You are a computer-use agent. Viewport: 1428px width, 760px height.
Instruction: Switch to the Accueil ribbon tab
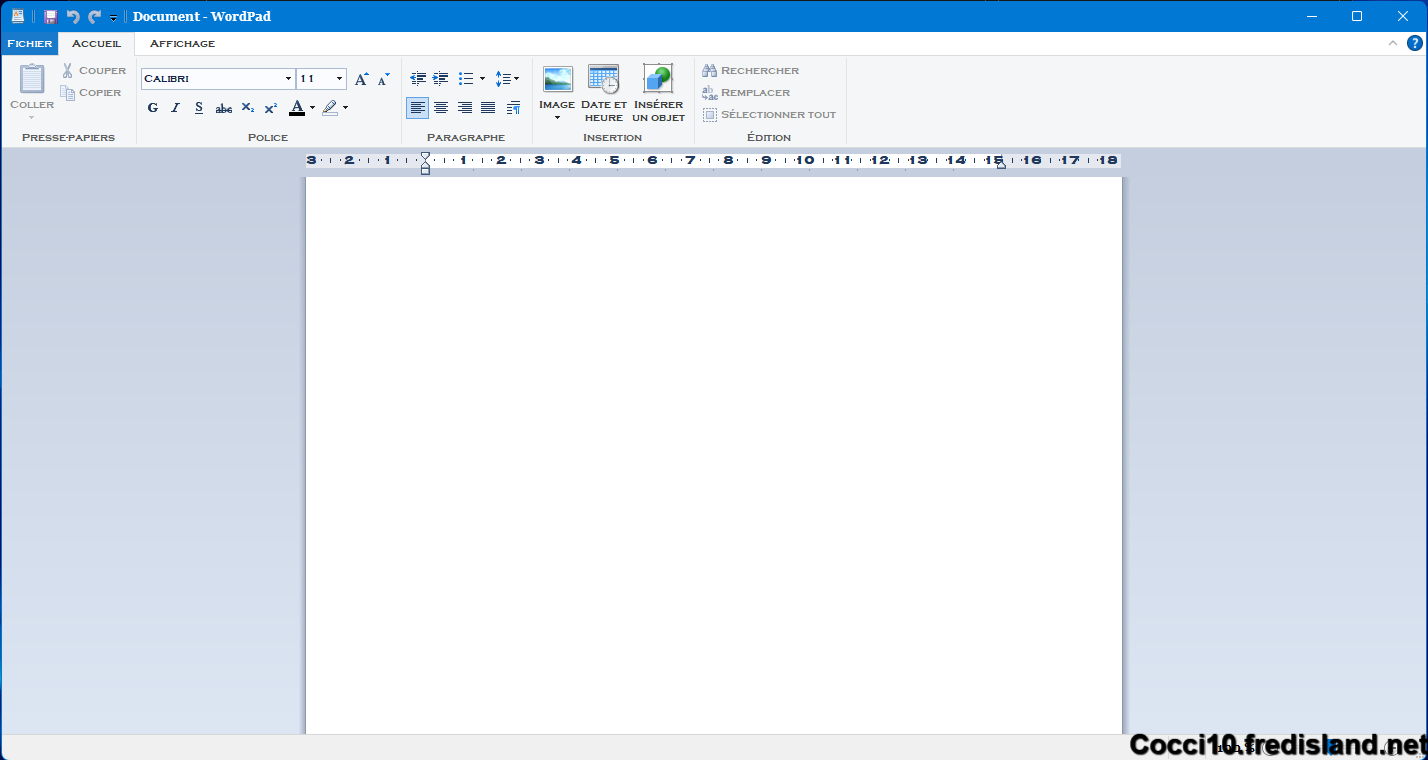click(x=96, y=44)
